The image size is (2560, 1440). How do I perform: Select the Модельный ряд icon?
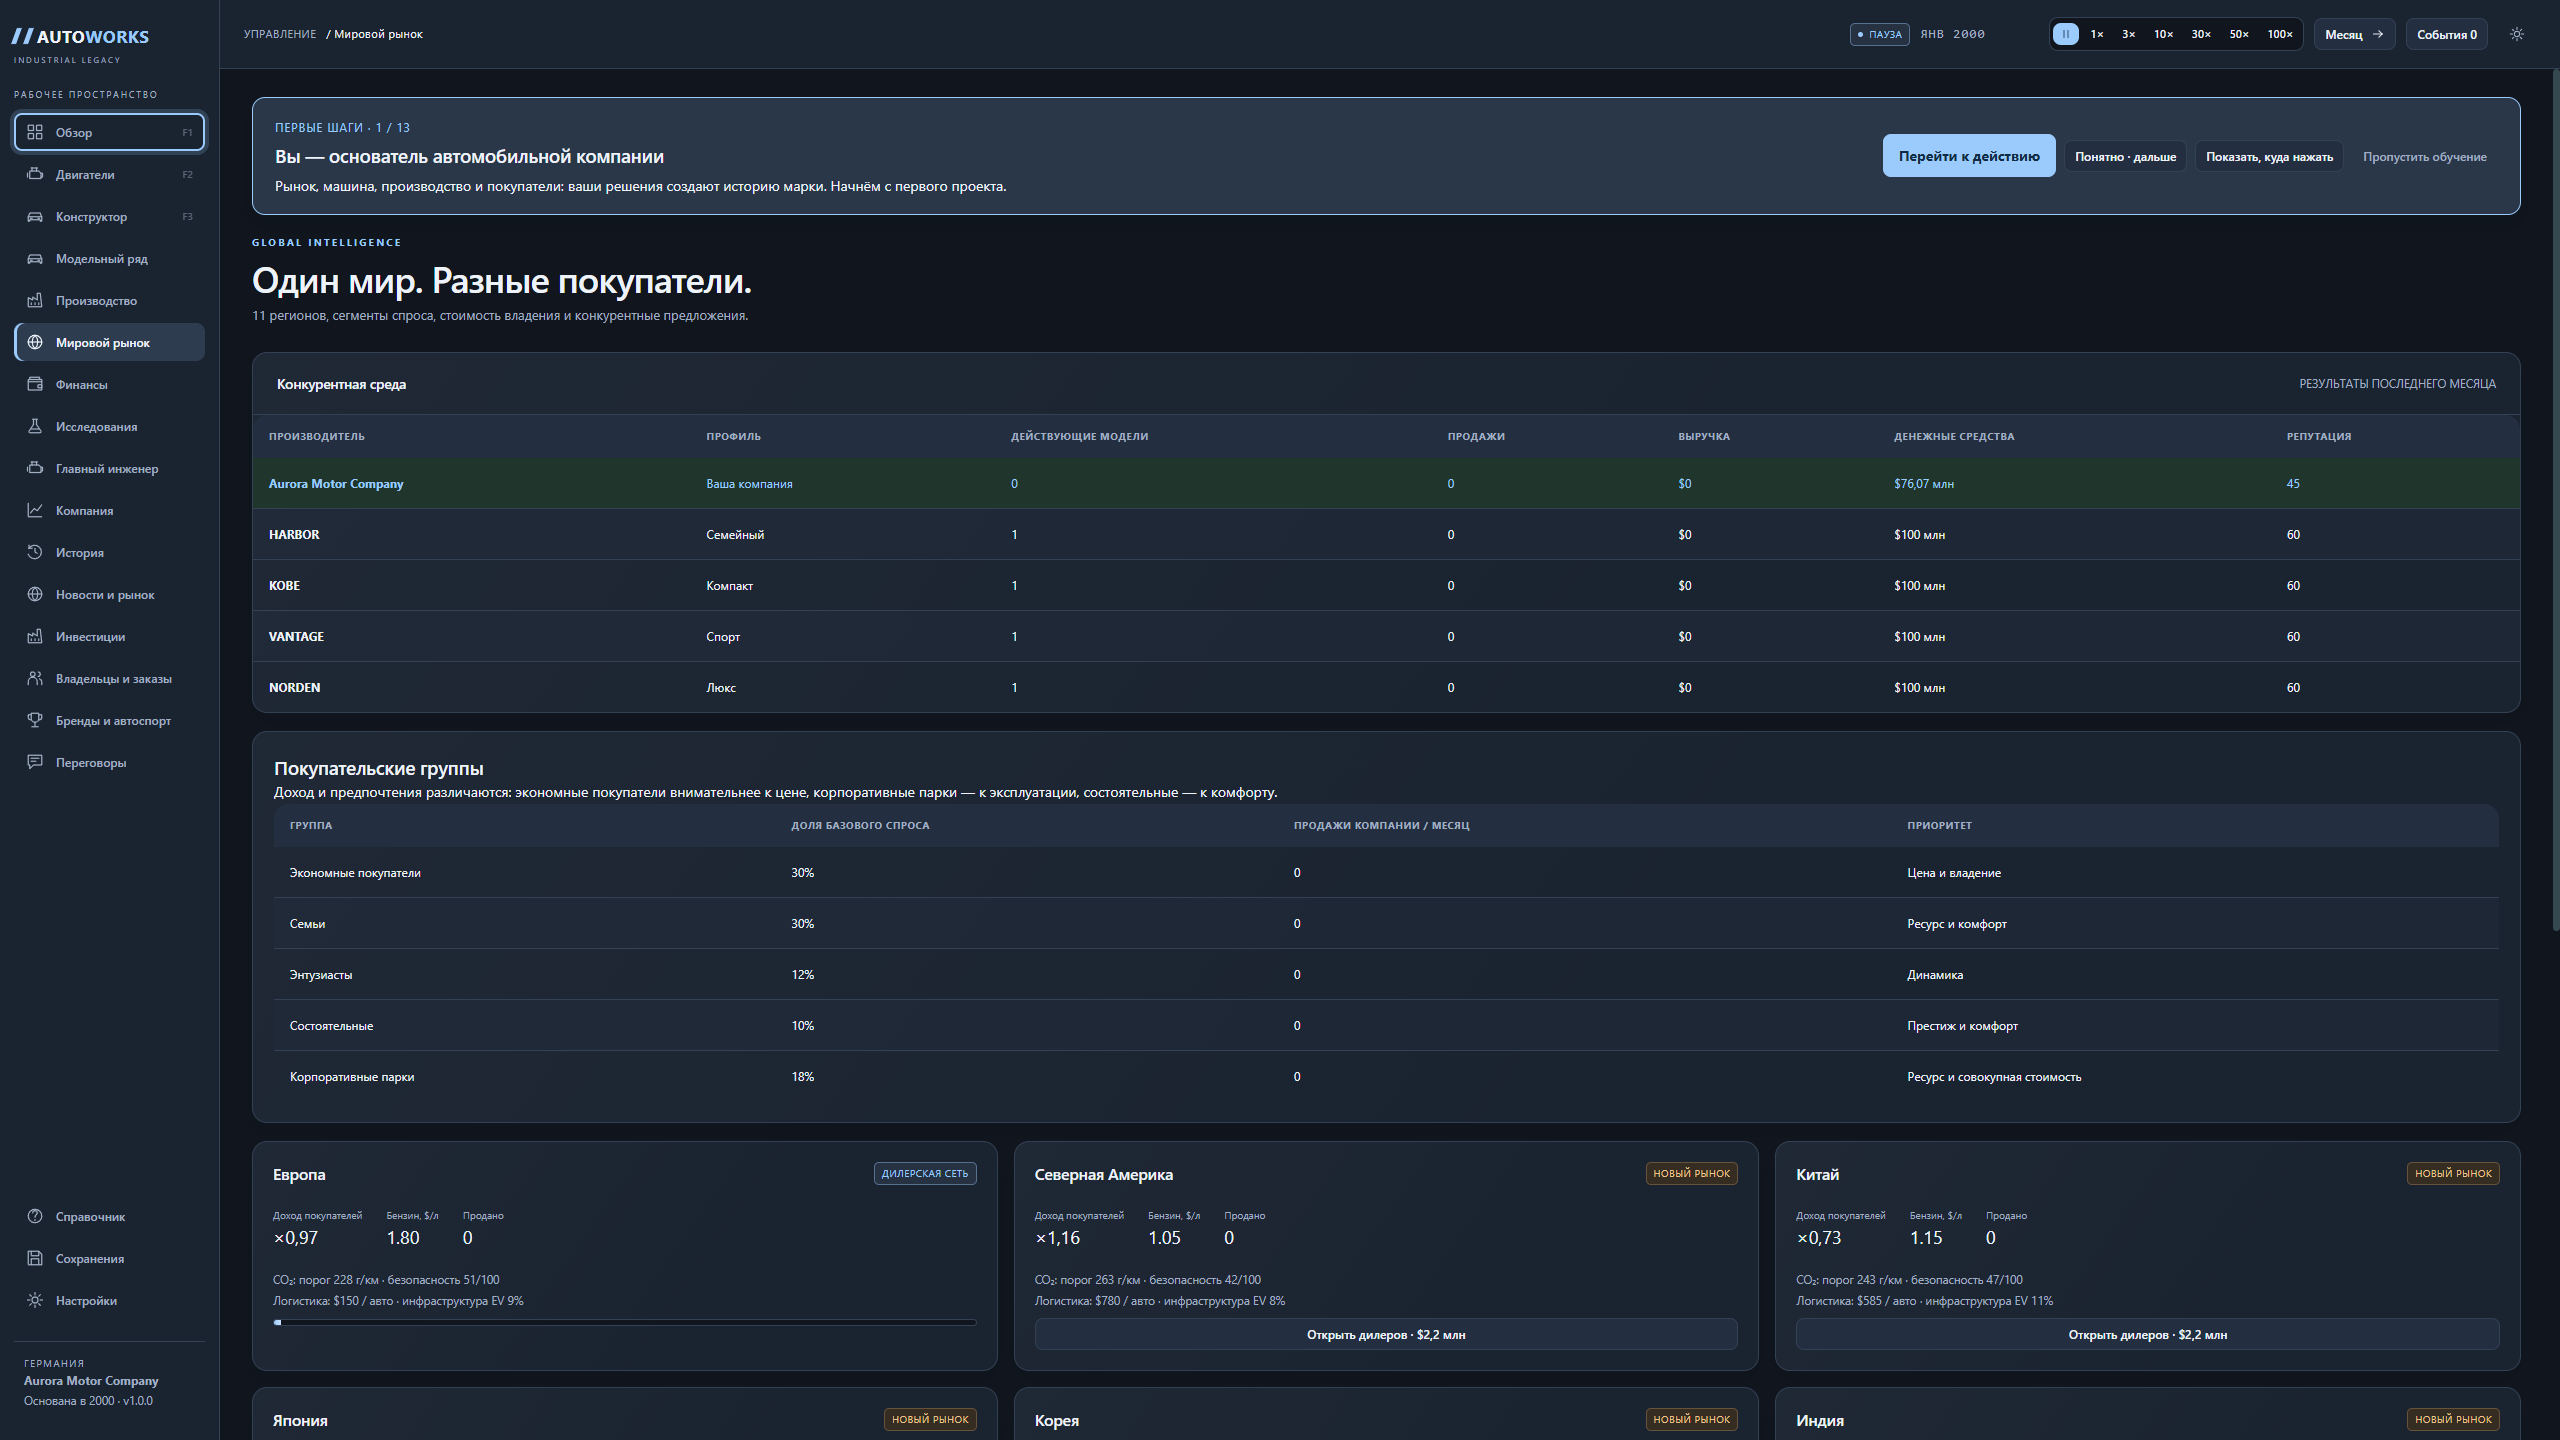(35, 258)
